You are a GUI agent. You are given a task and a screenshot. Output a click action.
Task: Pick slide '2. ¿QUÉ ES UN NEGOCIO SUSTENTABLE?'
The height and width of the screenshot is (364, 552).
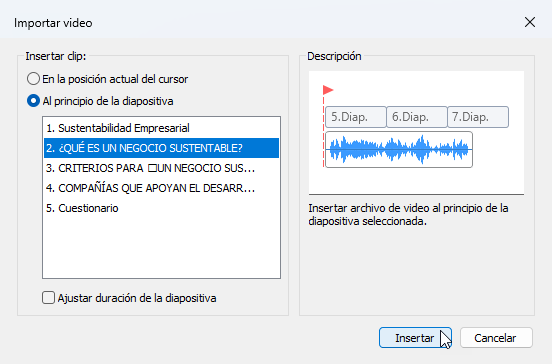pos(162,148)
